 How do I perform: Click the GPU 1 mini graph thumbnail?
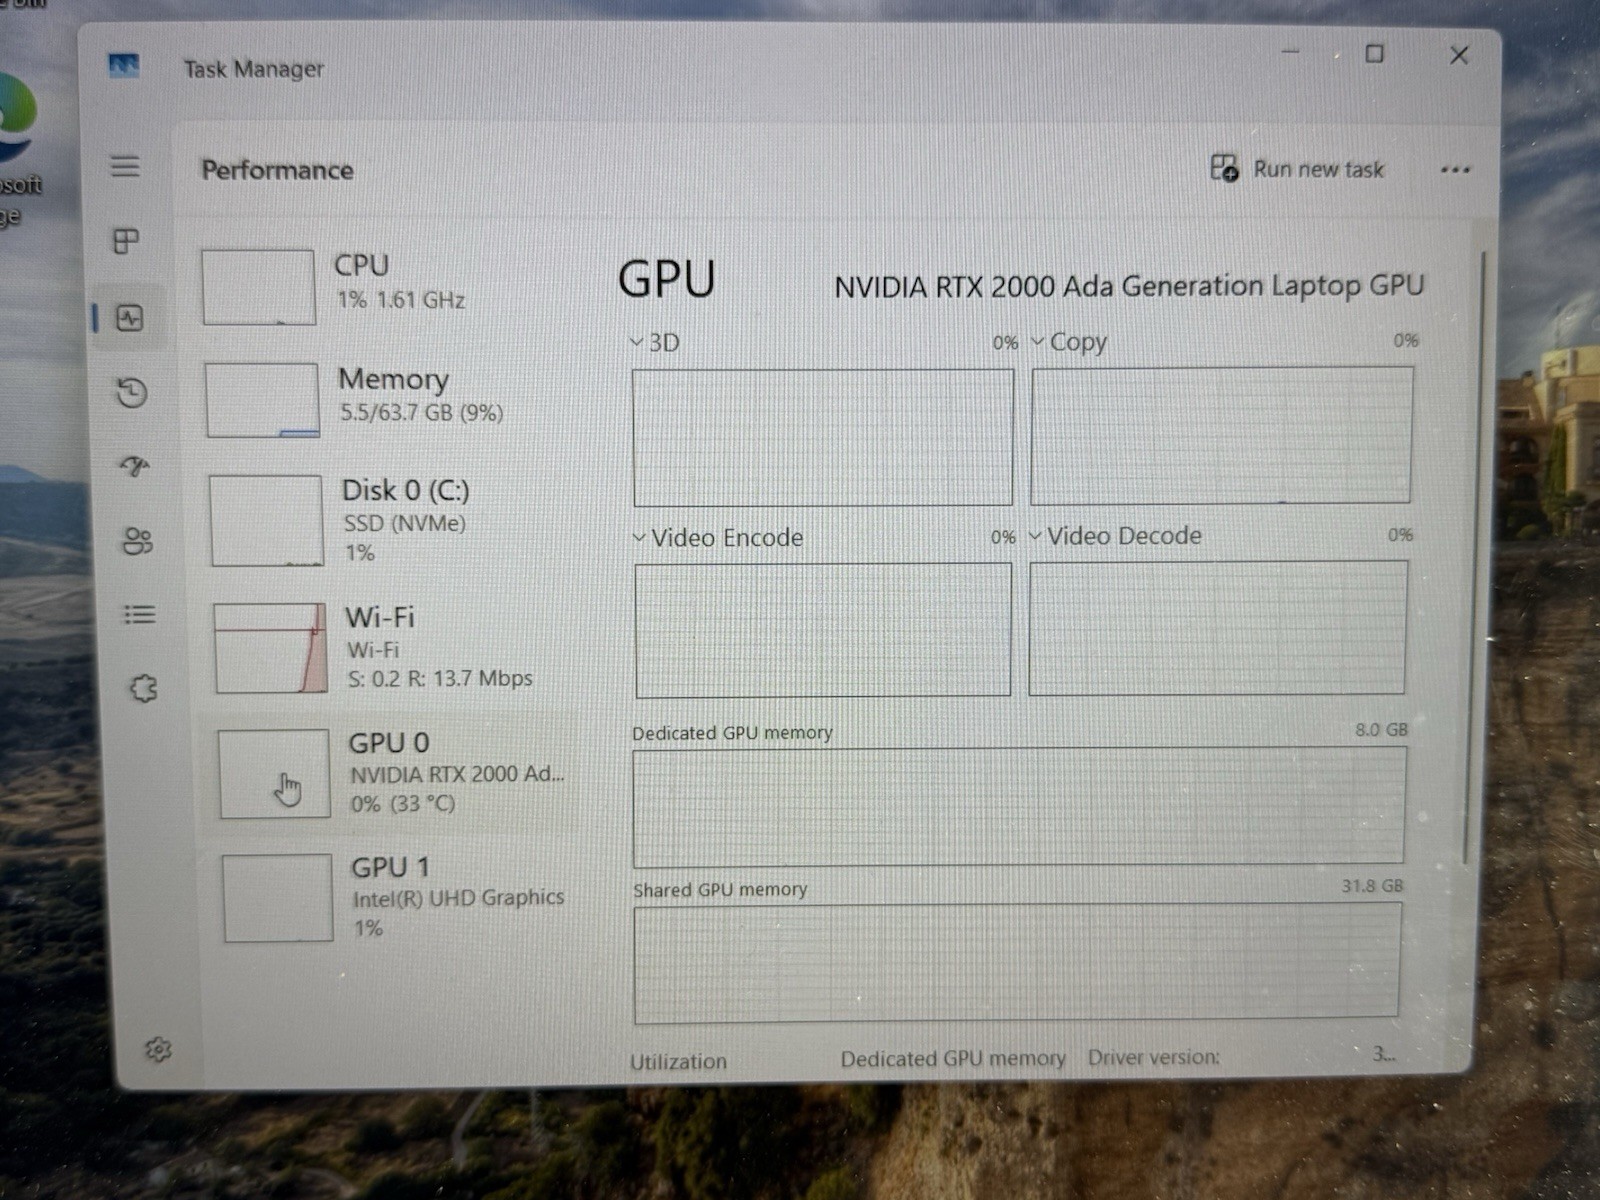click(277, 898)
